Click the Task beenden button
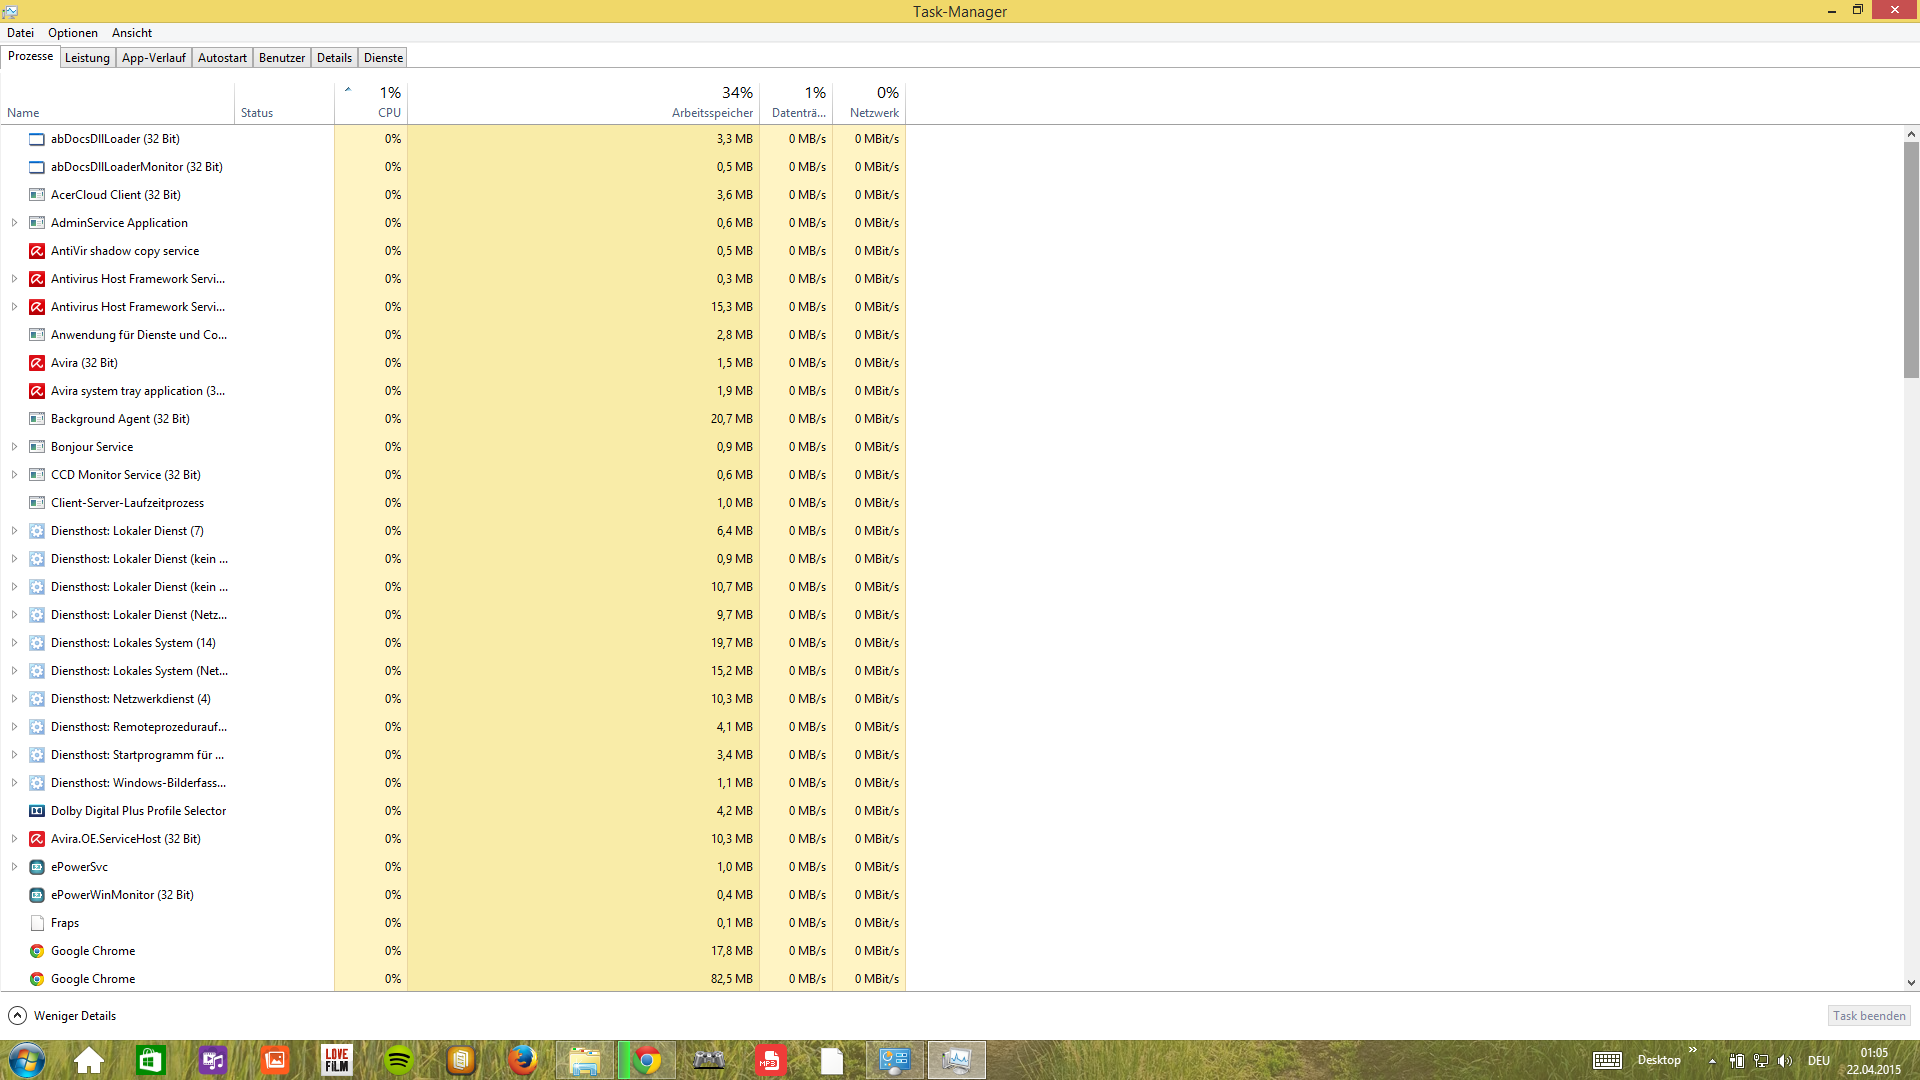The width and height of the screenshot is (1920, 1080). [1868, 1016]
